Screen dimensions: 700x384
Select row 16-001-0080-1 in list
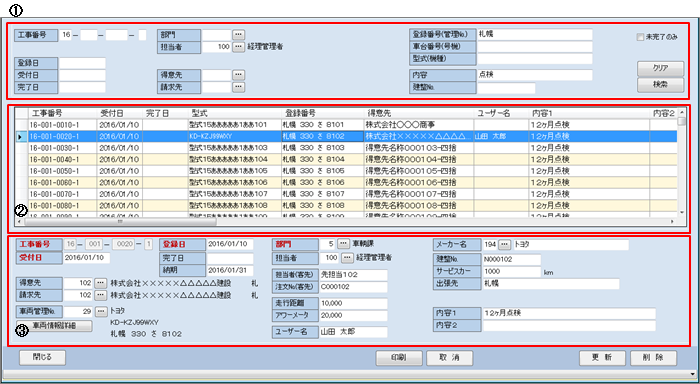(x=346, y=206)
